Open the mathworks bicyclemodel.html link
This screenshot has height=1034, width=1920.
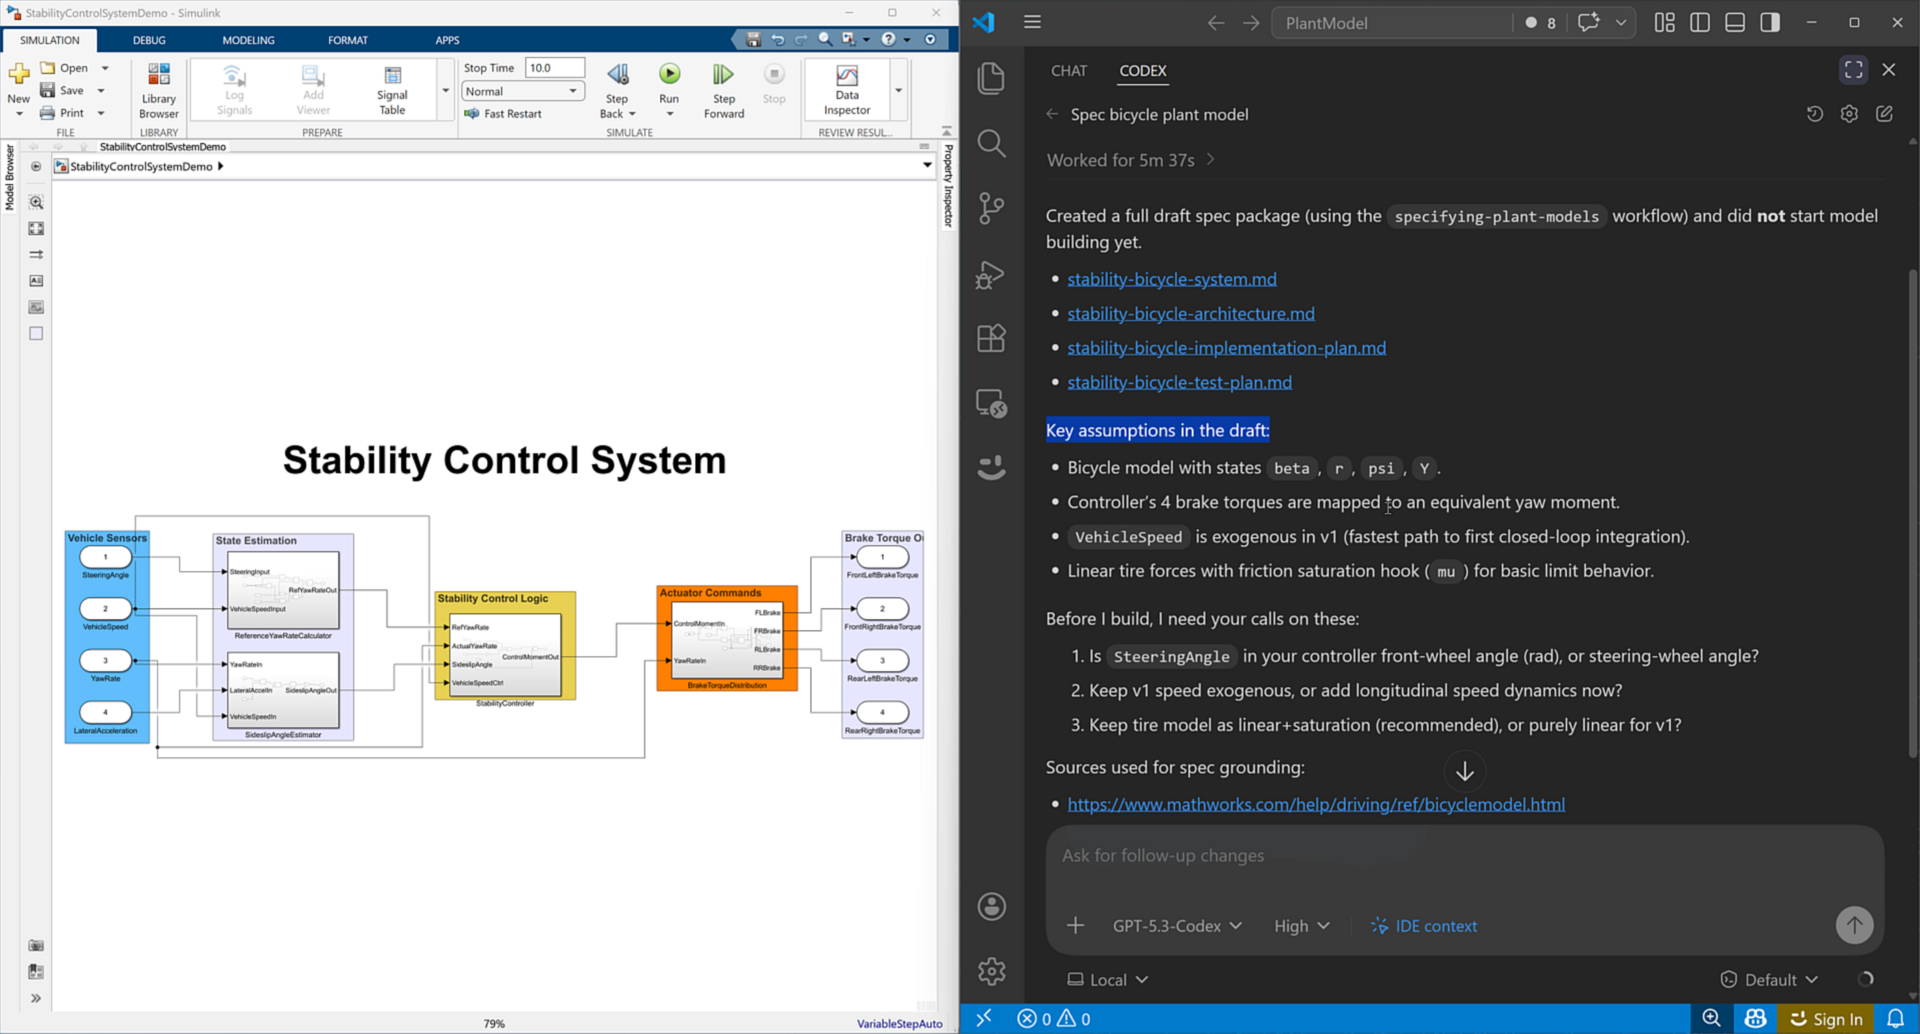[x=1316, y=804]
